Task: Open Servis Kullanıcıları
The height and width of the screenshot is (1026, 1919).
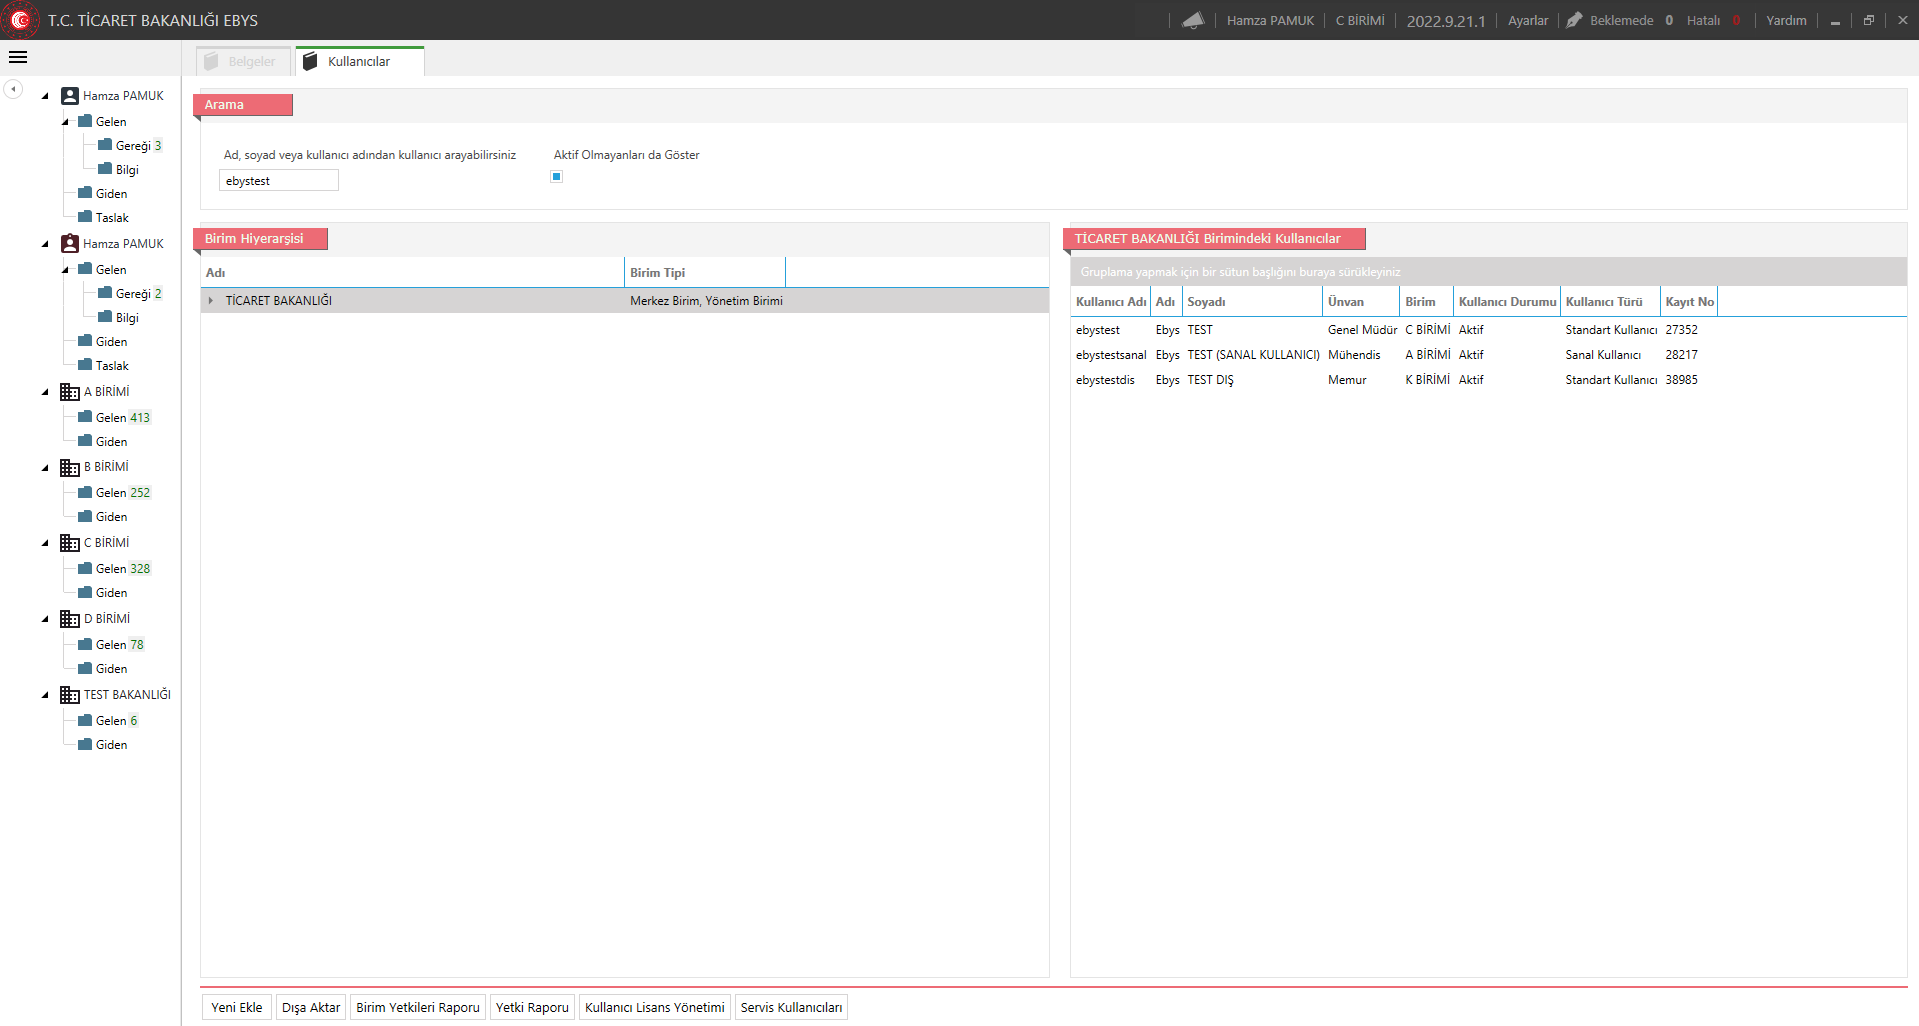Action: click(x=791, y=1007)
